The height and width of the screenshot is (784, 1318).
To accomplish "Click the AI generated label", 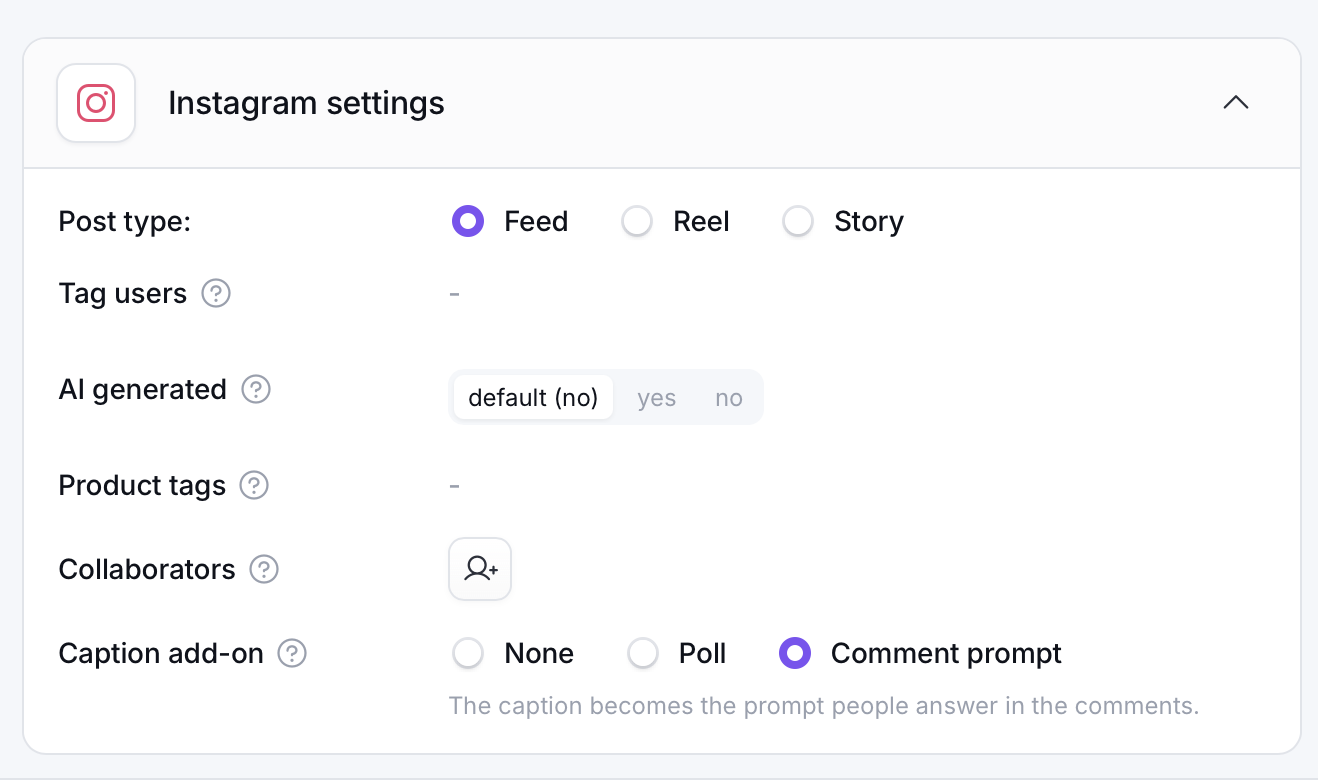I will tap(143, 389).
